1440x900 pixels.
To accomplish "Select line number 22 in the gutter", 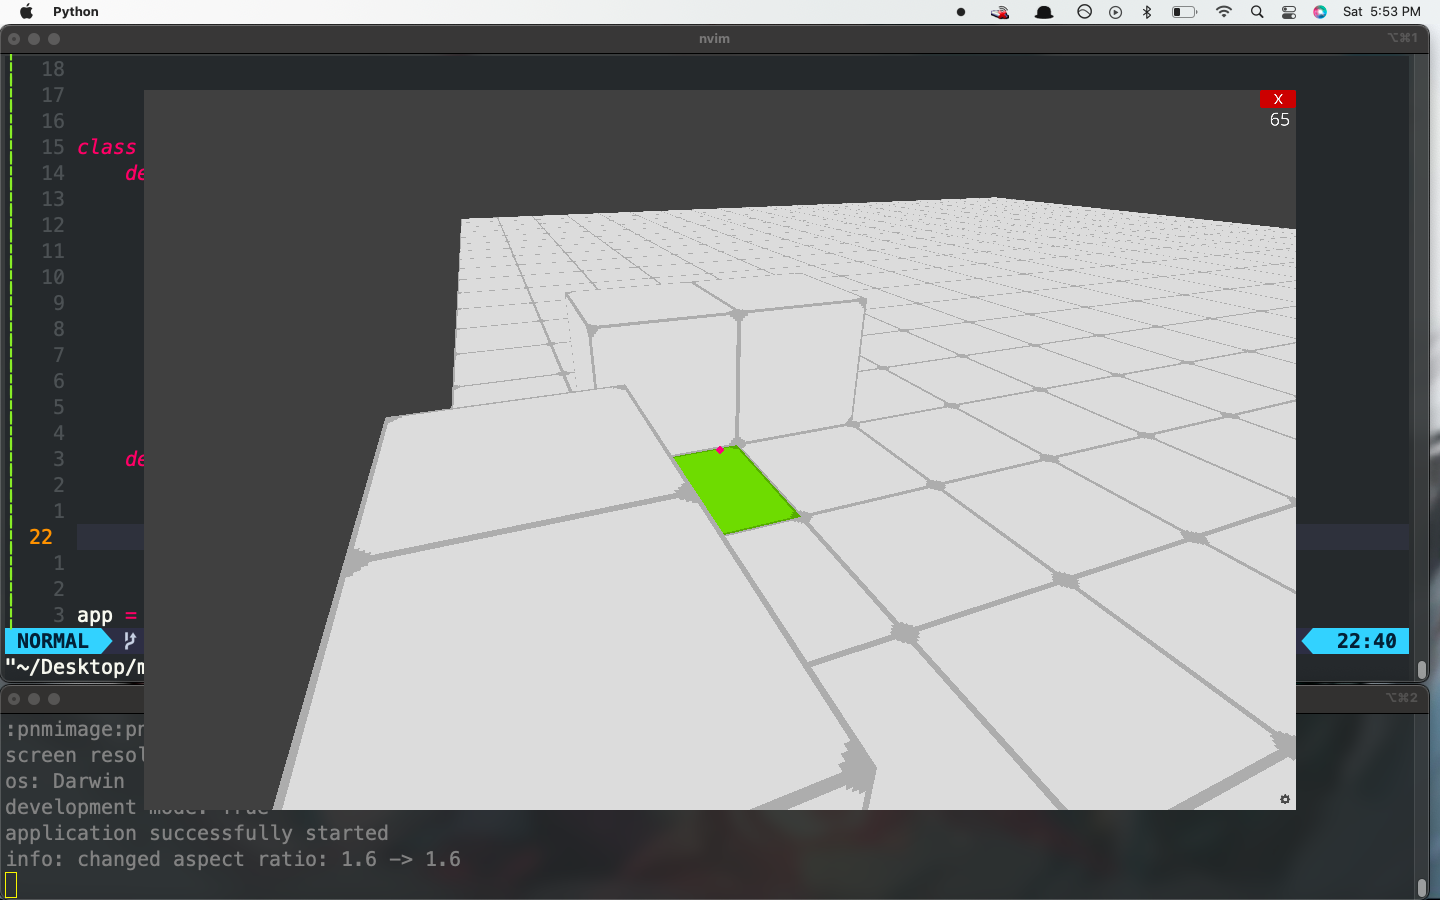I will 40,536.
